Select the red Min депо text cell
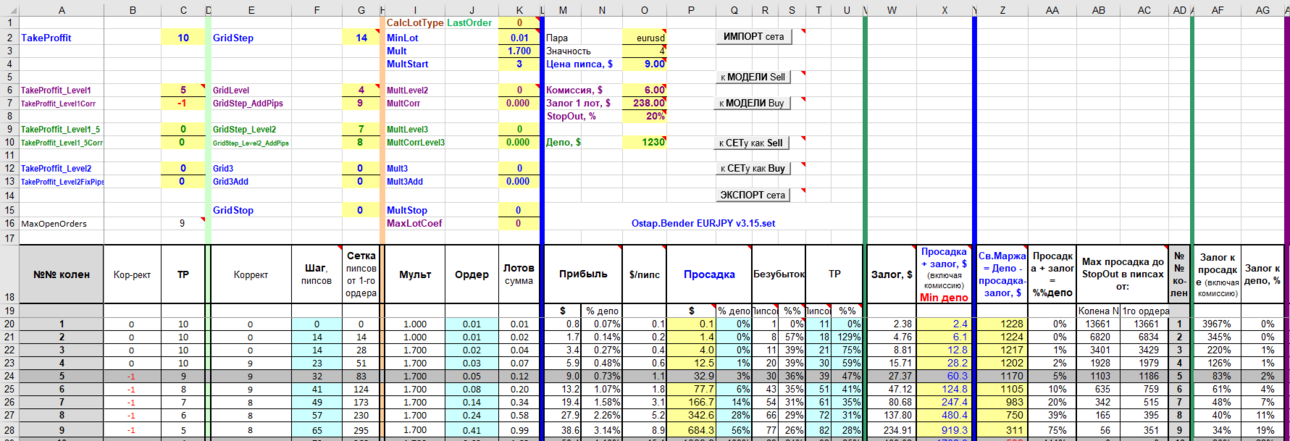This screenshot has height=441, width=1290. pos(944,297)
